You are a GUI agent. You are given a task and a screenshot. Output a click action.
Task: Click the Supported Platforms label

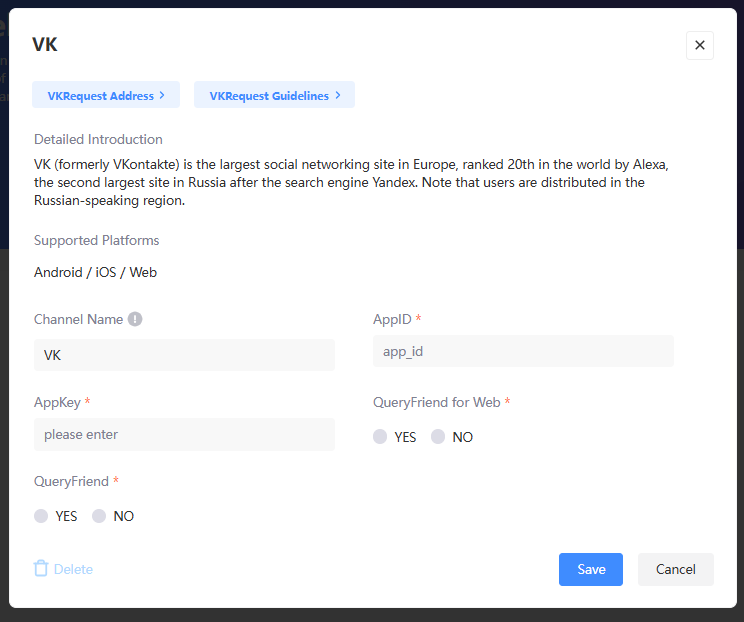click(x=97, y=241)
